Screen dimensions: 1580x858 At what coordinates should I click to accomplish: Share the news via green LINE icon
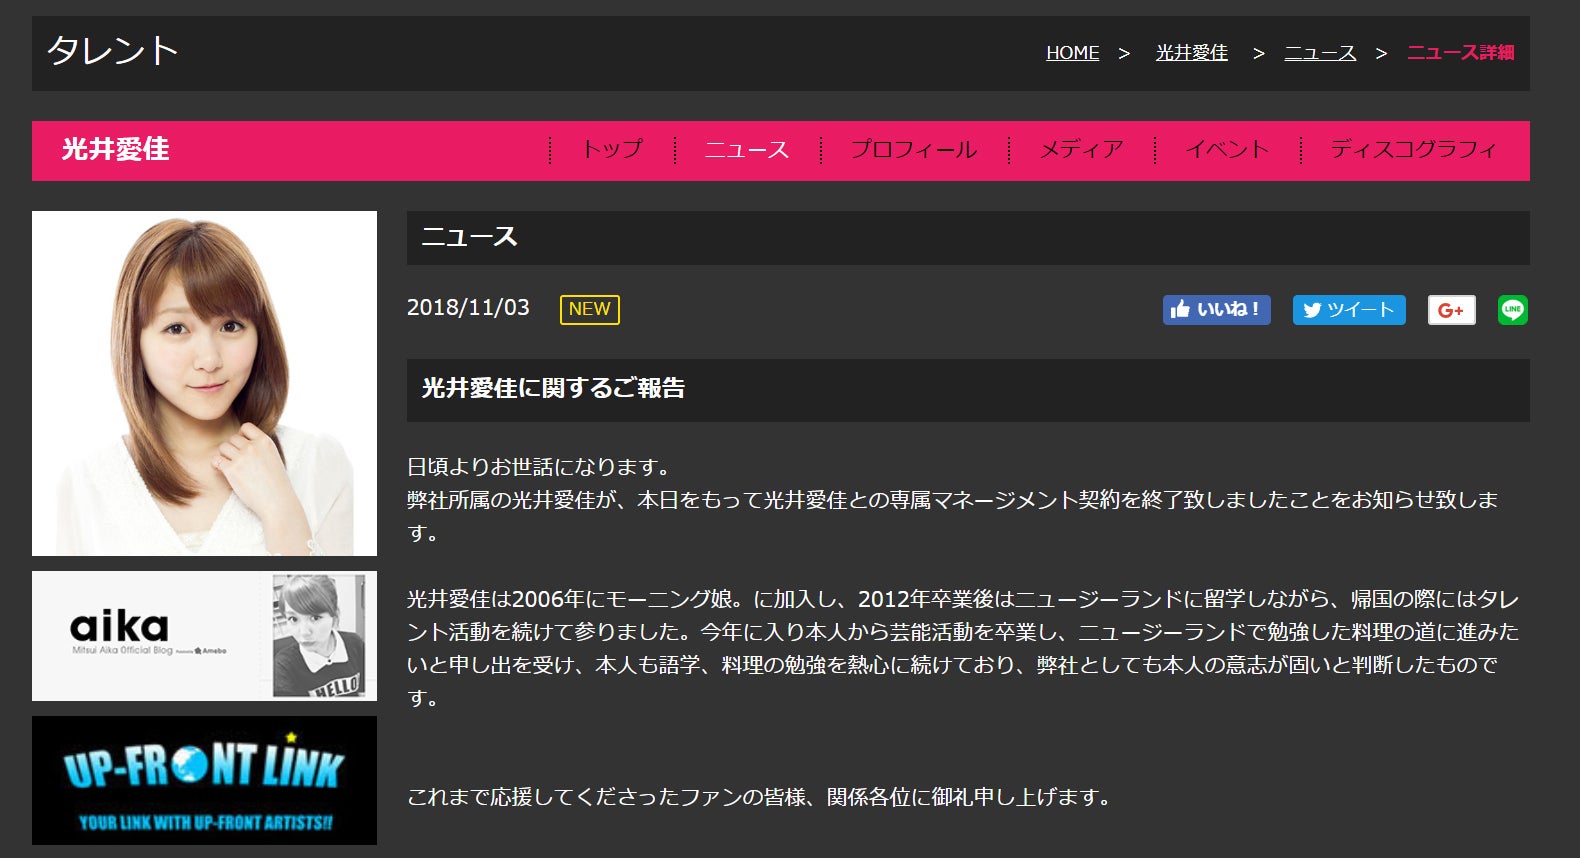[x=1512, y=310]
